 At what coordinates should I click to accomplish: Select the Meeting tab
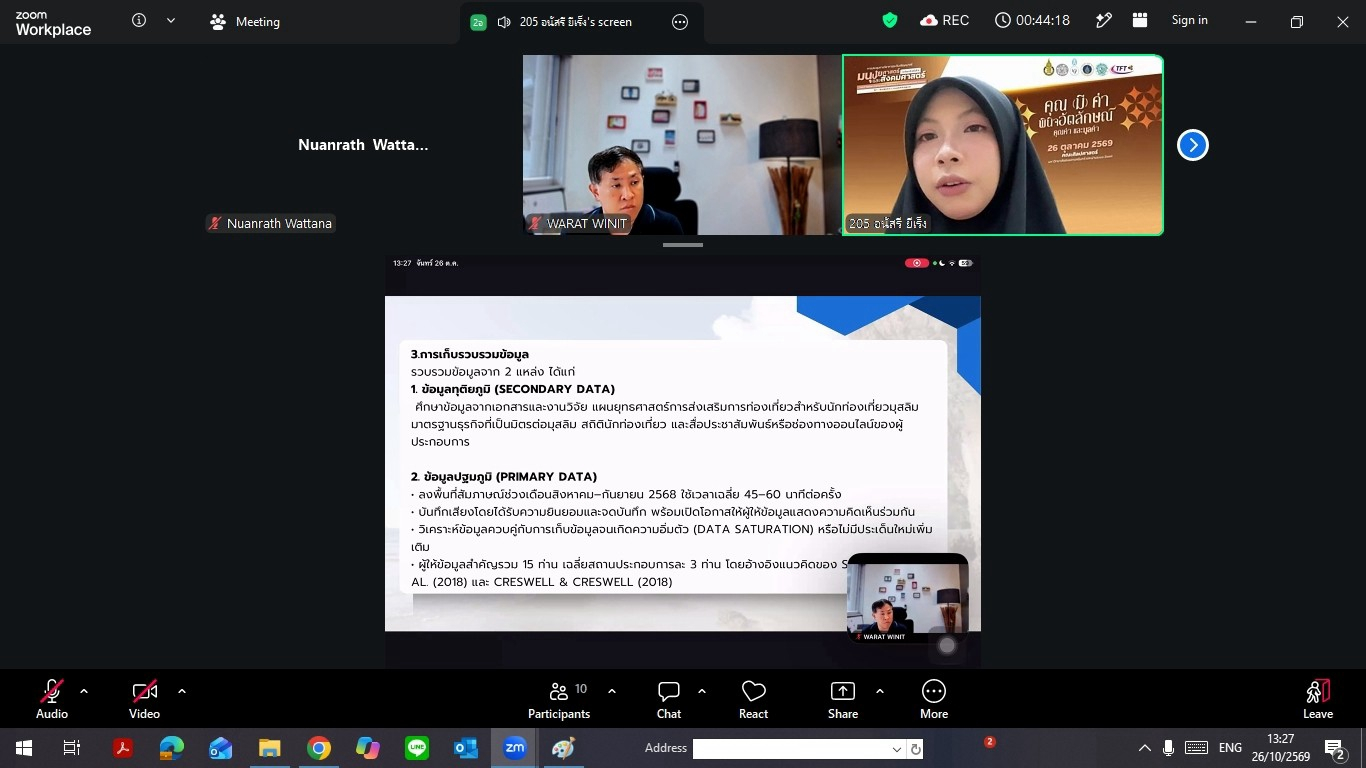coord(245,22)
